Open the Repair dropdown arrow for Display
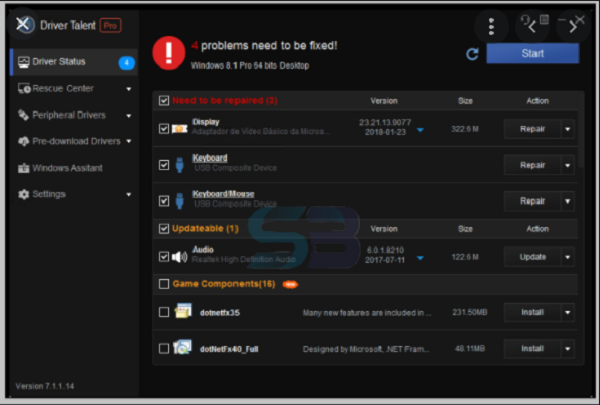 pos(568,129)
